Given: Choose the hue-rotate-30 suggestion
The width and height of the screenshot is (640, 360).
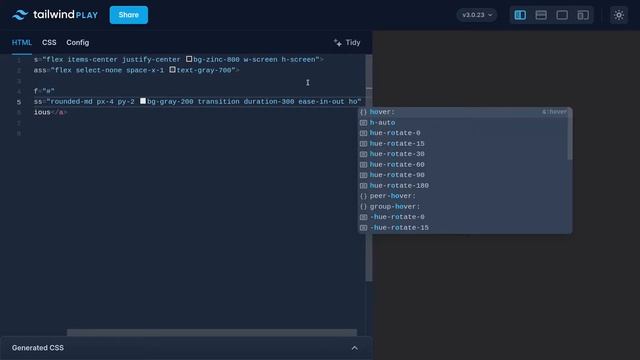Looking at the screenshot, I should pyautogui.click(x=463, y=154).
